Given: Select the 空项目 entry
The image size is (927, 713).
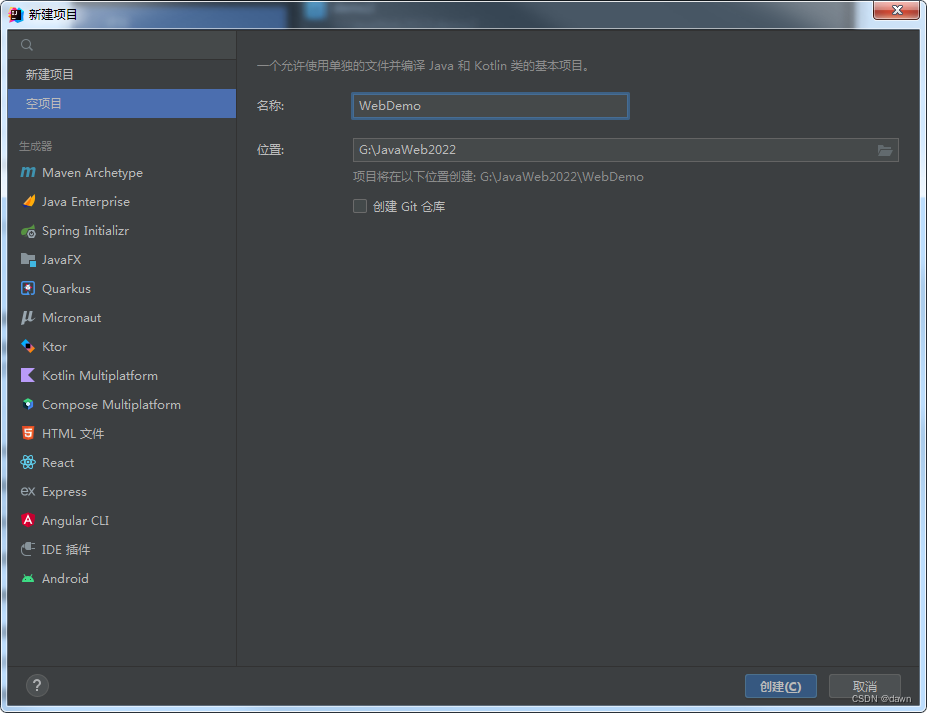Looking at the screenshot, I should (122, 103).
